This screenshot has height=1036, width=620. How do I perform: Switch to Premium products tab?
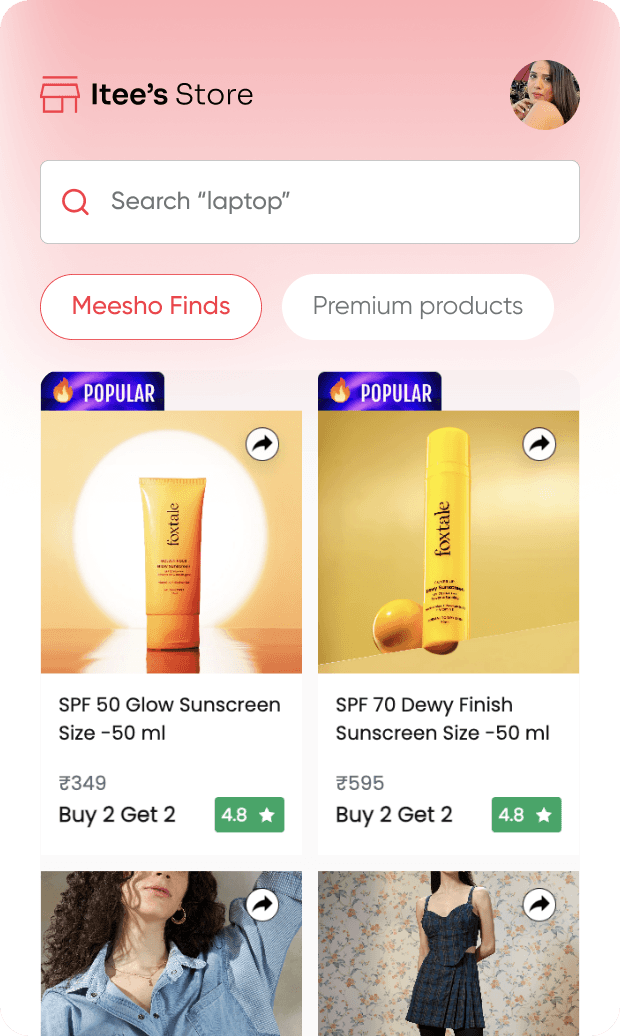pyautogui.click(x=418, y=307)
